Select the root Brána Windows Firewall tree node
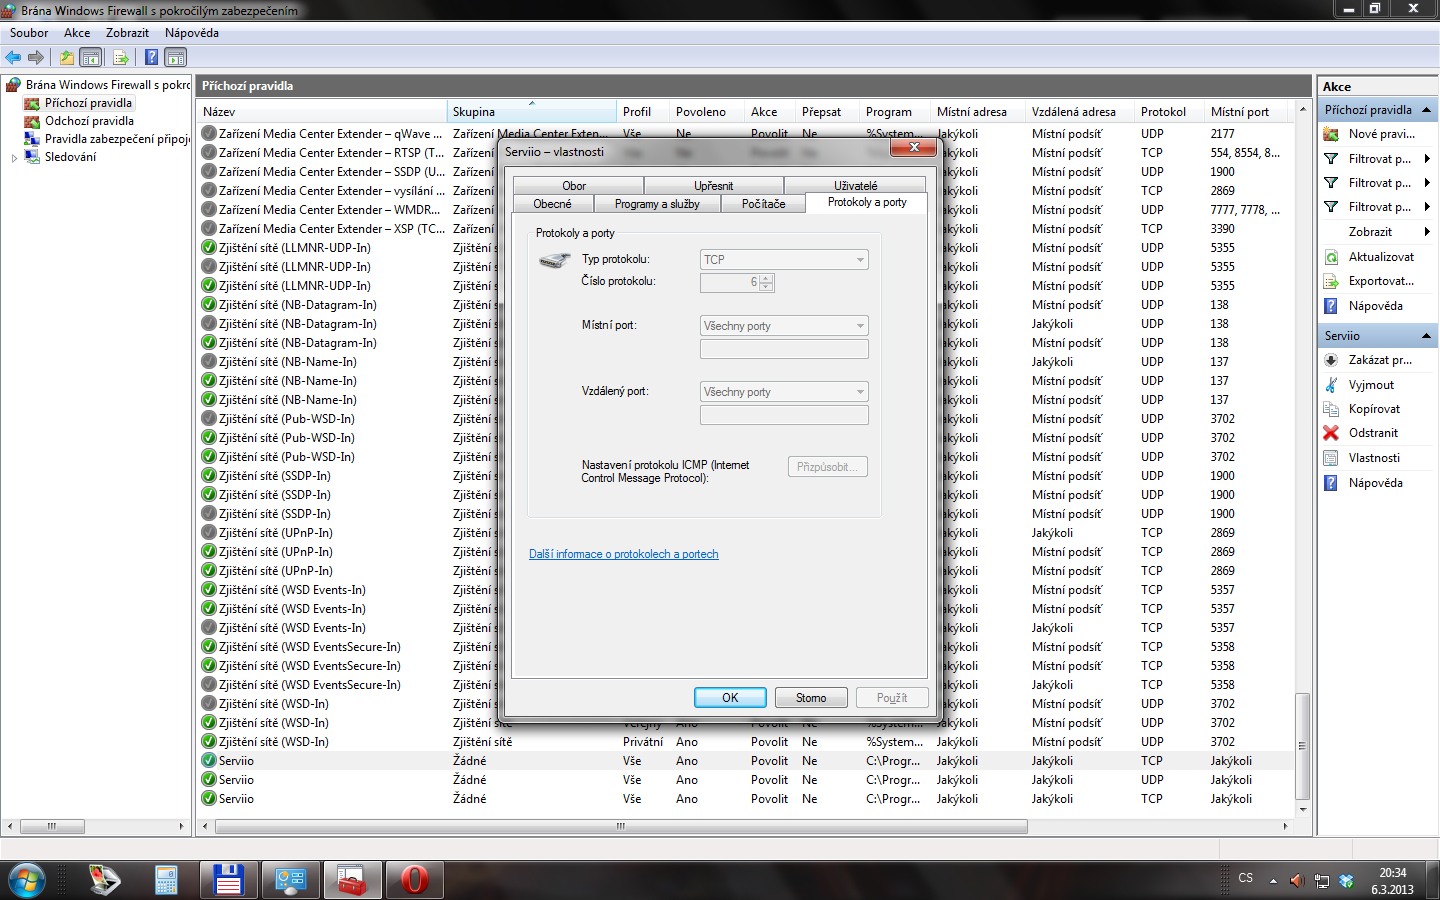 click(x=108, y=85)
